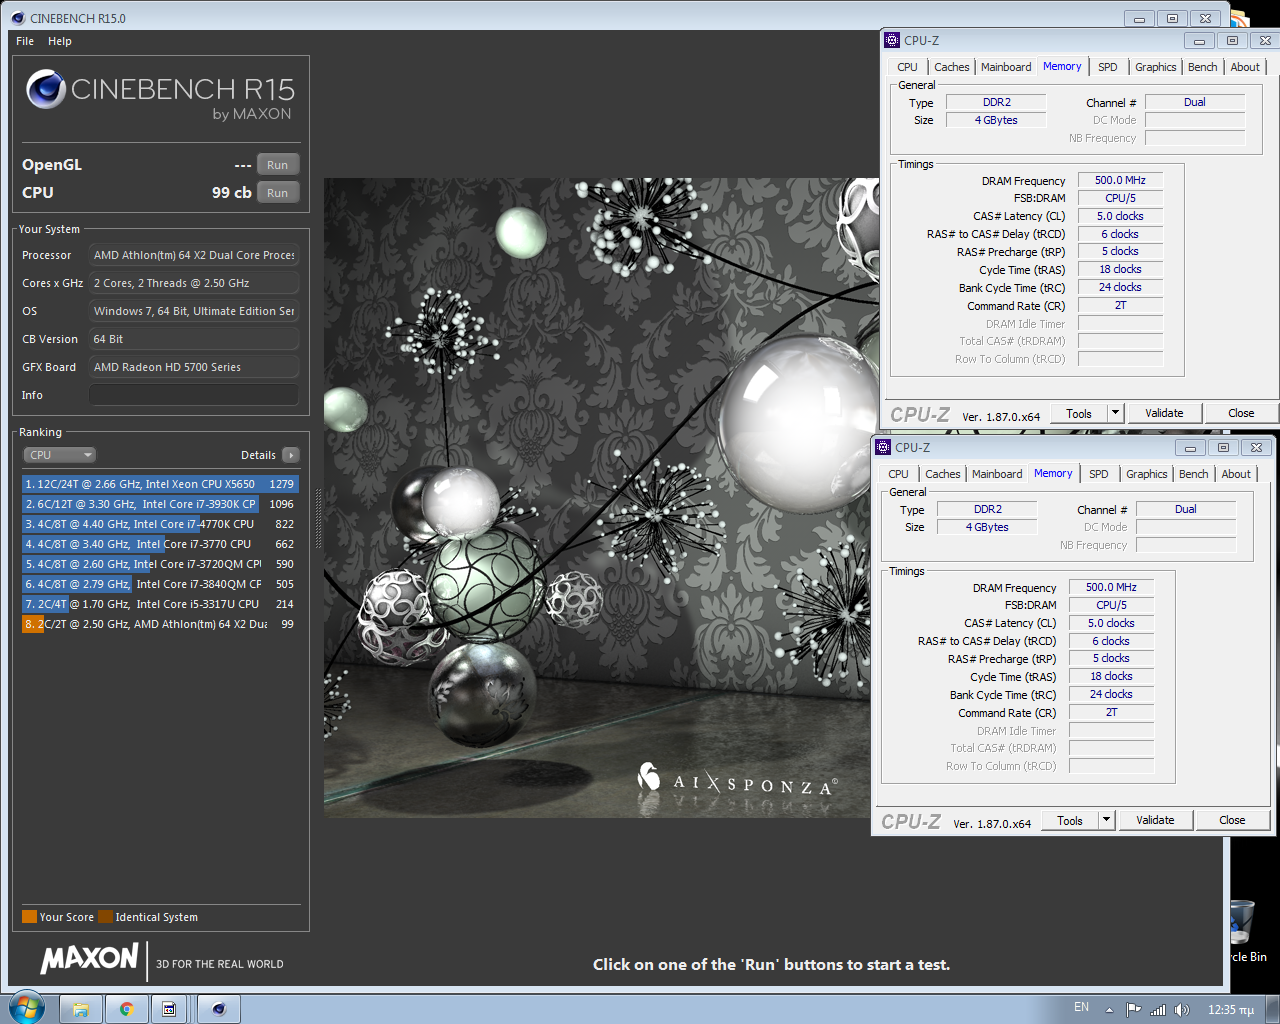1280x1024 pixels.
Task: Switch to CPU tab in front CPU-Z
Action: pyautogui.click(x=898, y=474)
